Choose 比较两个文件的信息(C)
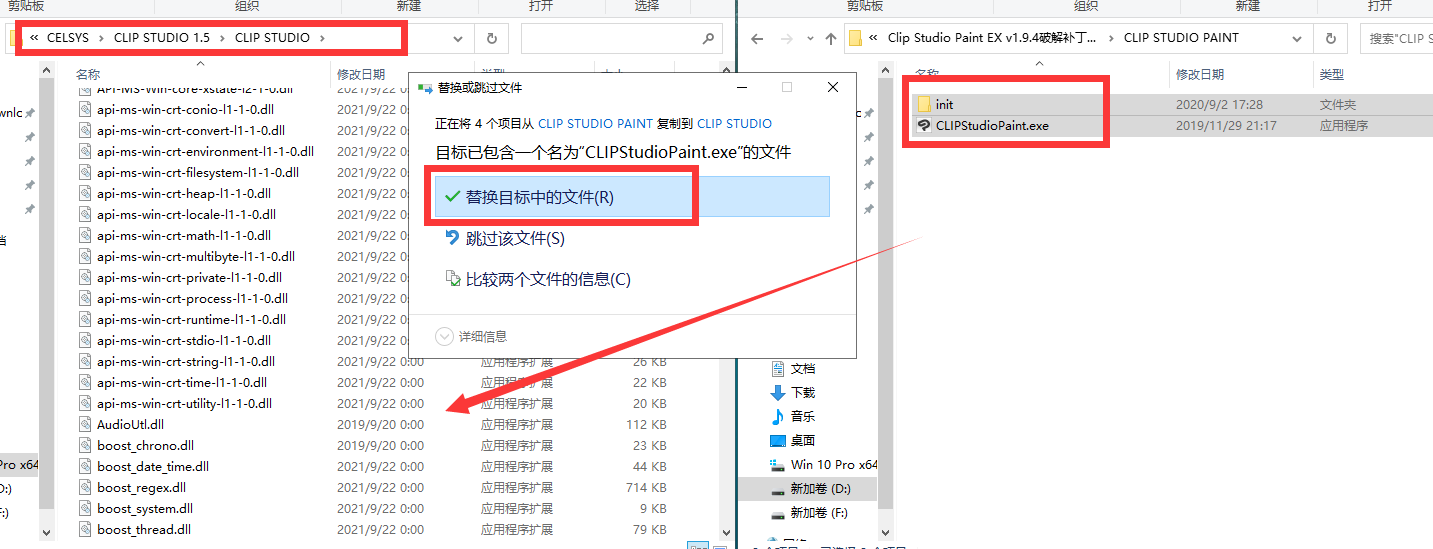 coord(538,279)
